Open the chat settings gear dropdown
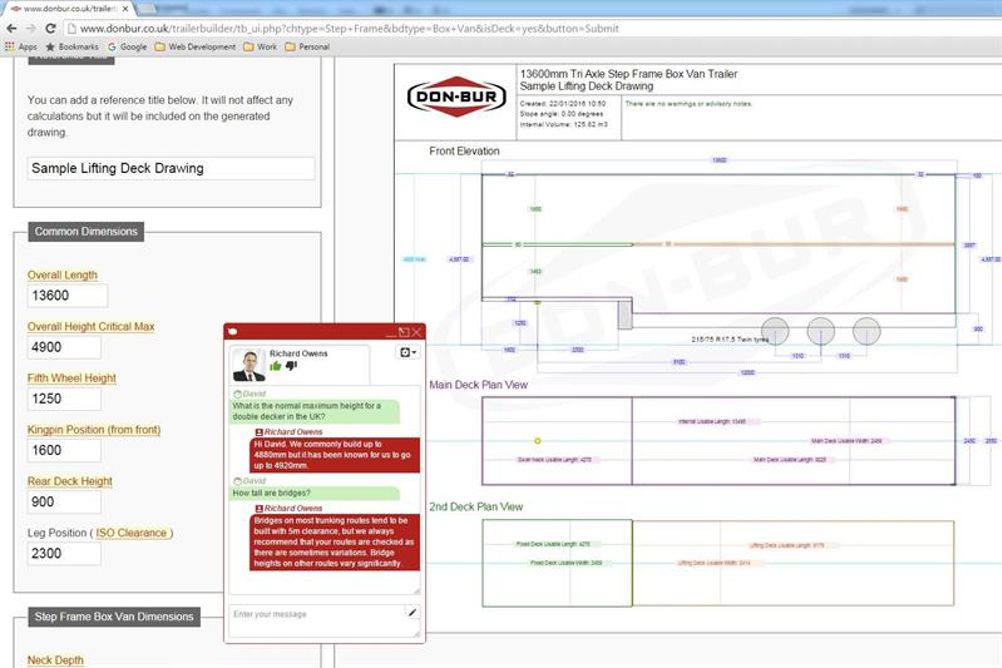 [x=408, y=353]
